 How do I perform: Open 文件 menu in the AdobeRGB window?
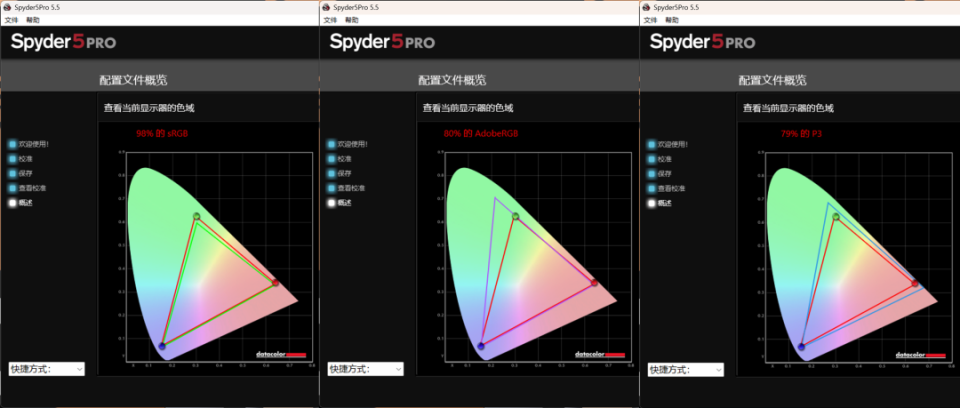(x=330, y=20)
